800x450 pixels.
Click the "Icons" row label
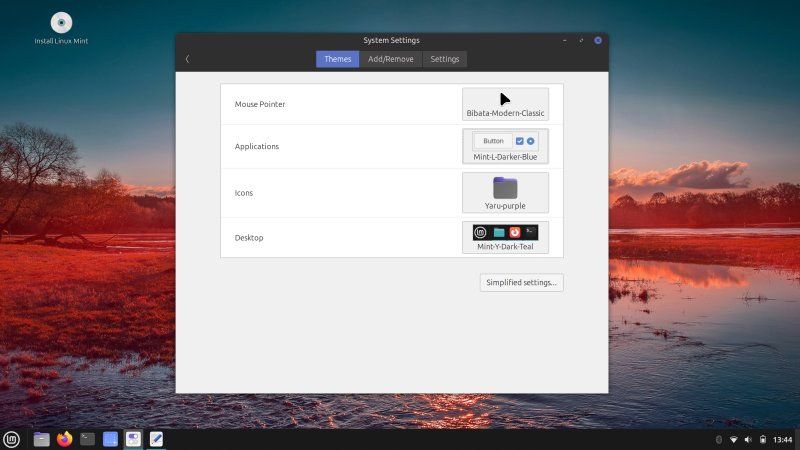[243, 193]
